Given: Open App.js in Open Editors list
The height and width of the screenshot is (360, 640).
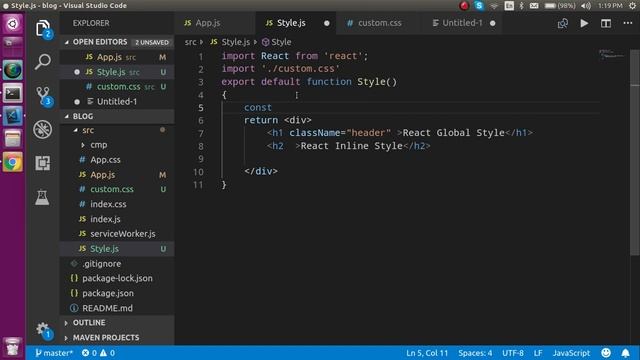Looking at the screenshot, I should [x=117, y=57].
